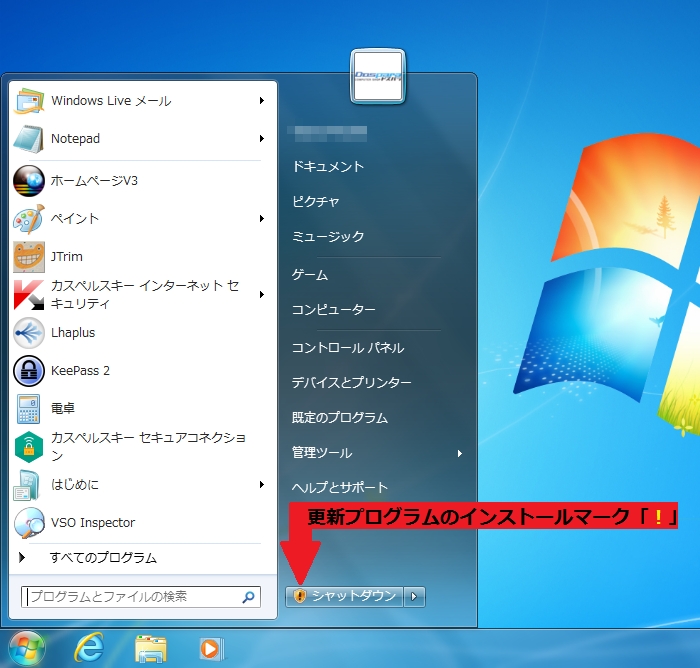Select the Lhaplus label
This screenshot has height=668, width=700.
pos(73,333)
